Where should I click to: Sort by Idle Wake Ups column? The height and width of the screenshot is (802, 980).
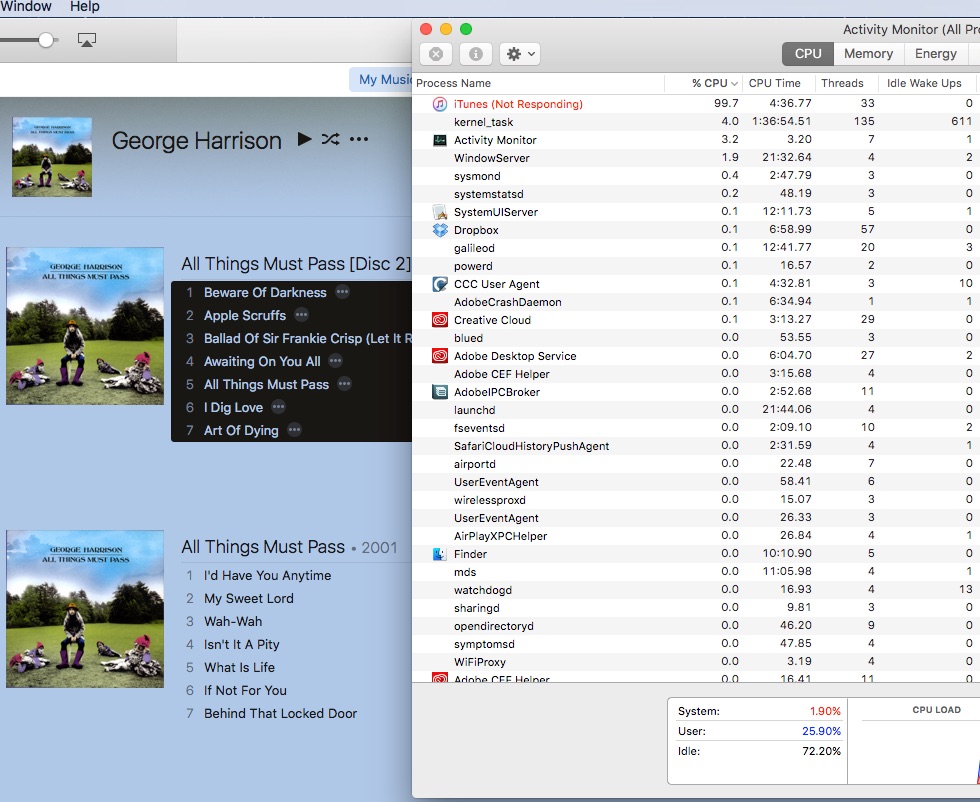coord(926,83)
